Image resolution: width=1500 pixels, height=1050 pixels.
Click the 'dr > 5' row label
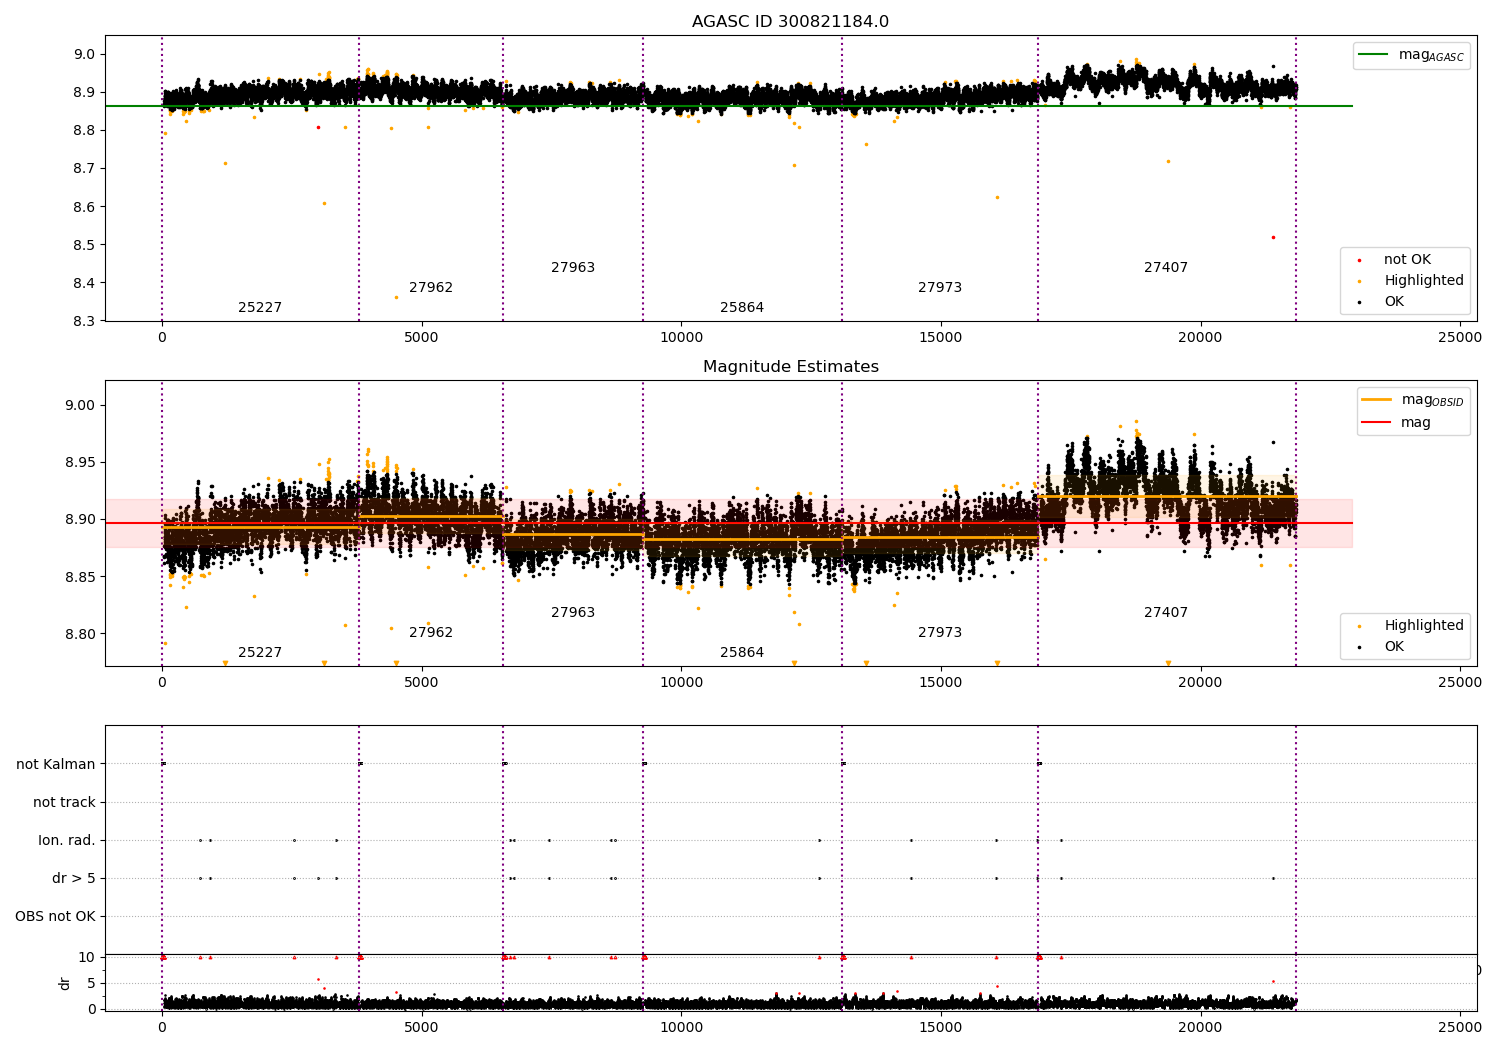[x=74, y=879]
